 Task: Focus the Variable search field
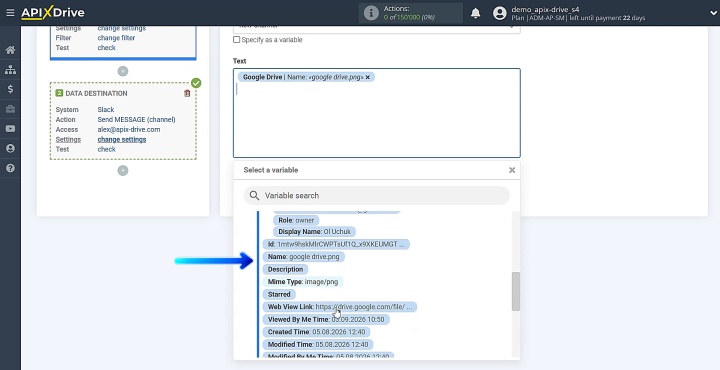[x=377, y=196]
